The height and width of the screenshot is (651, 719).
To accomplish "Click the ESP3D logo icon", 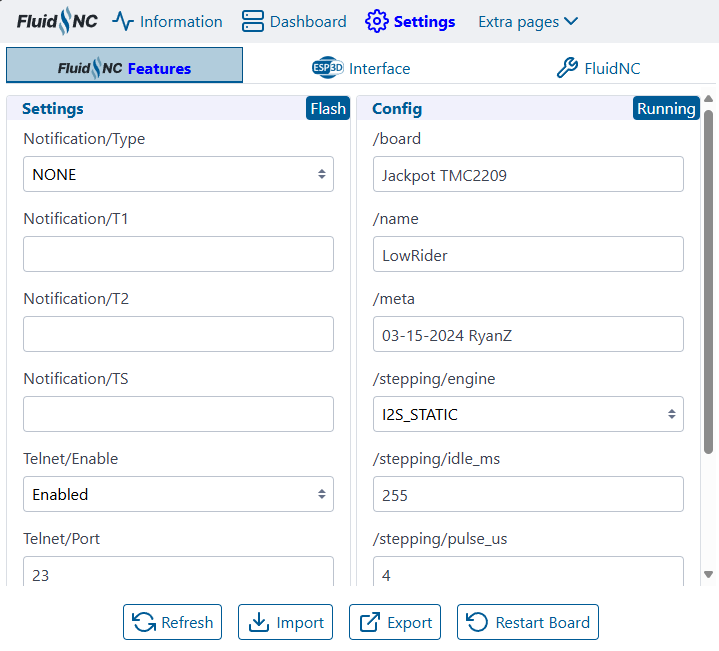I will pos(327,68).
